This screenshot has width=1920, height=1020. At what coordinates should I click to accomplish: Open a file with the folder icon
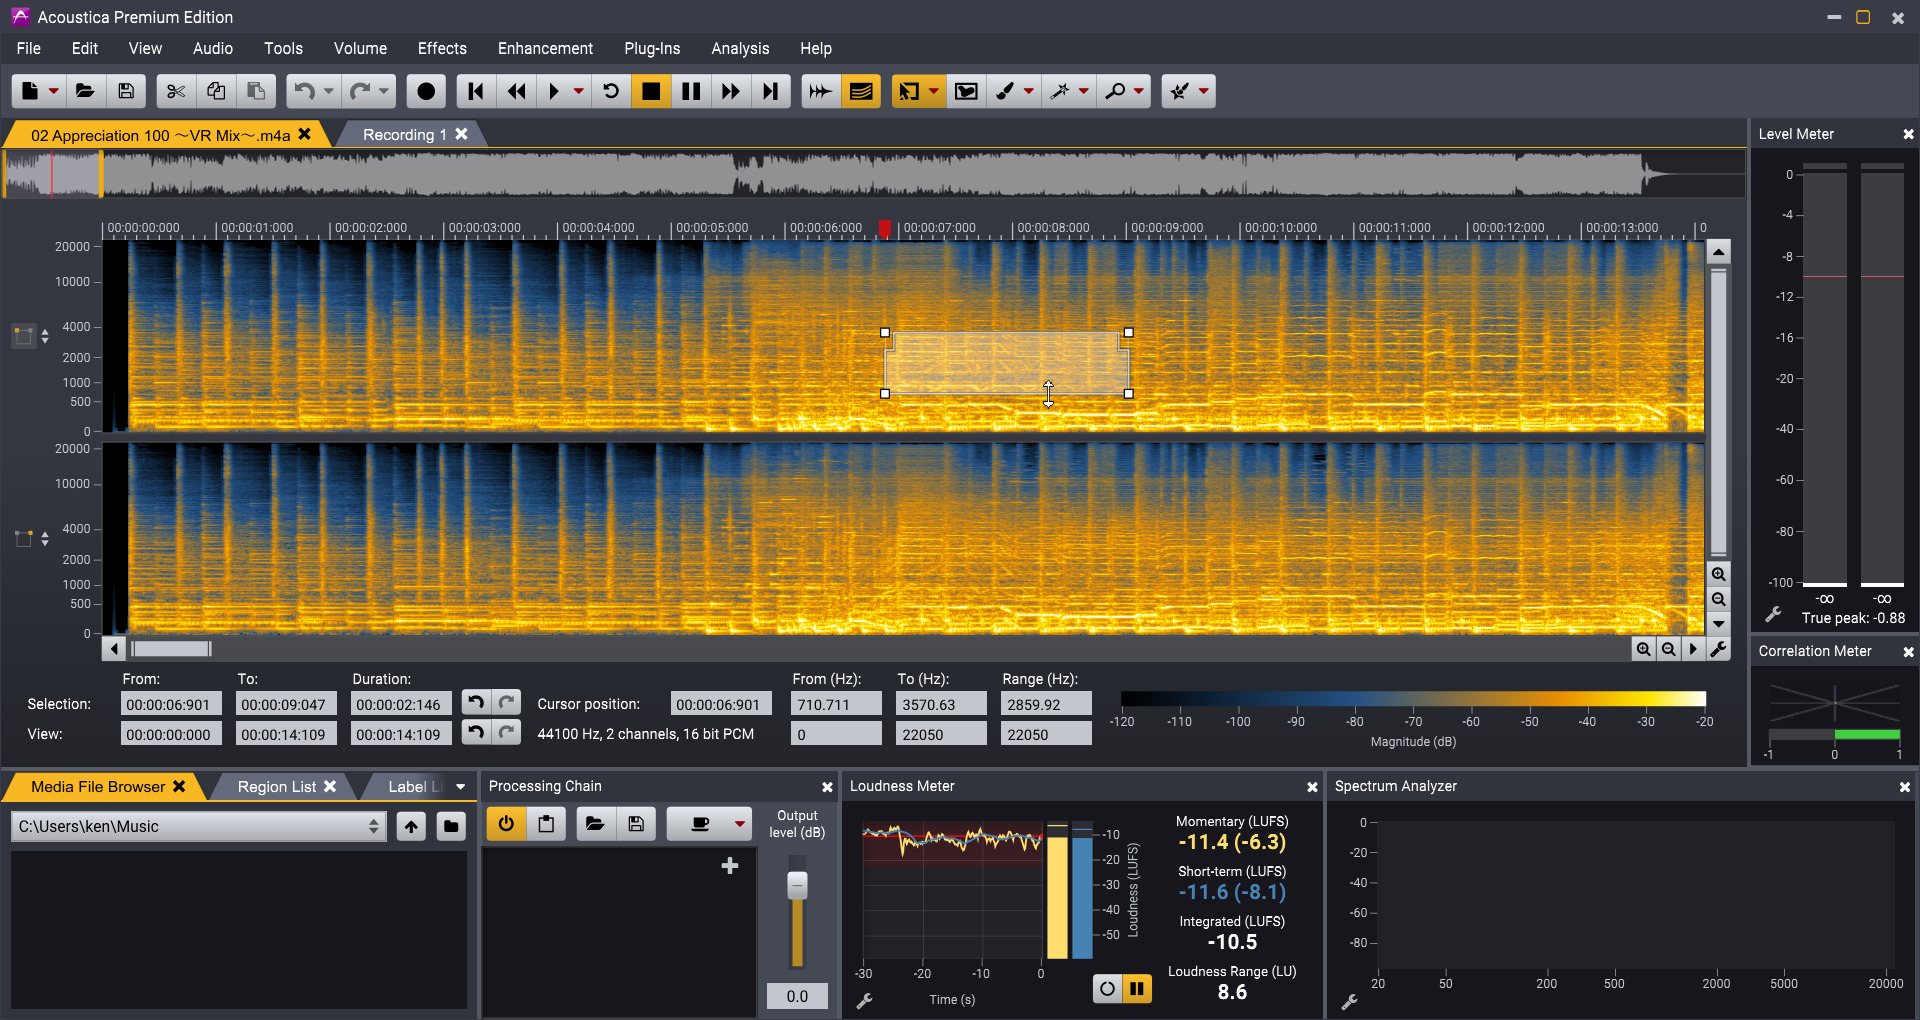coord(85,91)
